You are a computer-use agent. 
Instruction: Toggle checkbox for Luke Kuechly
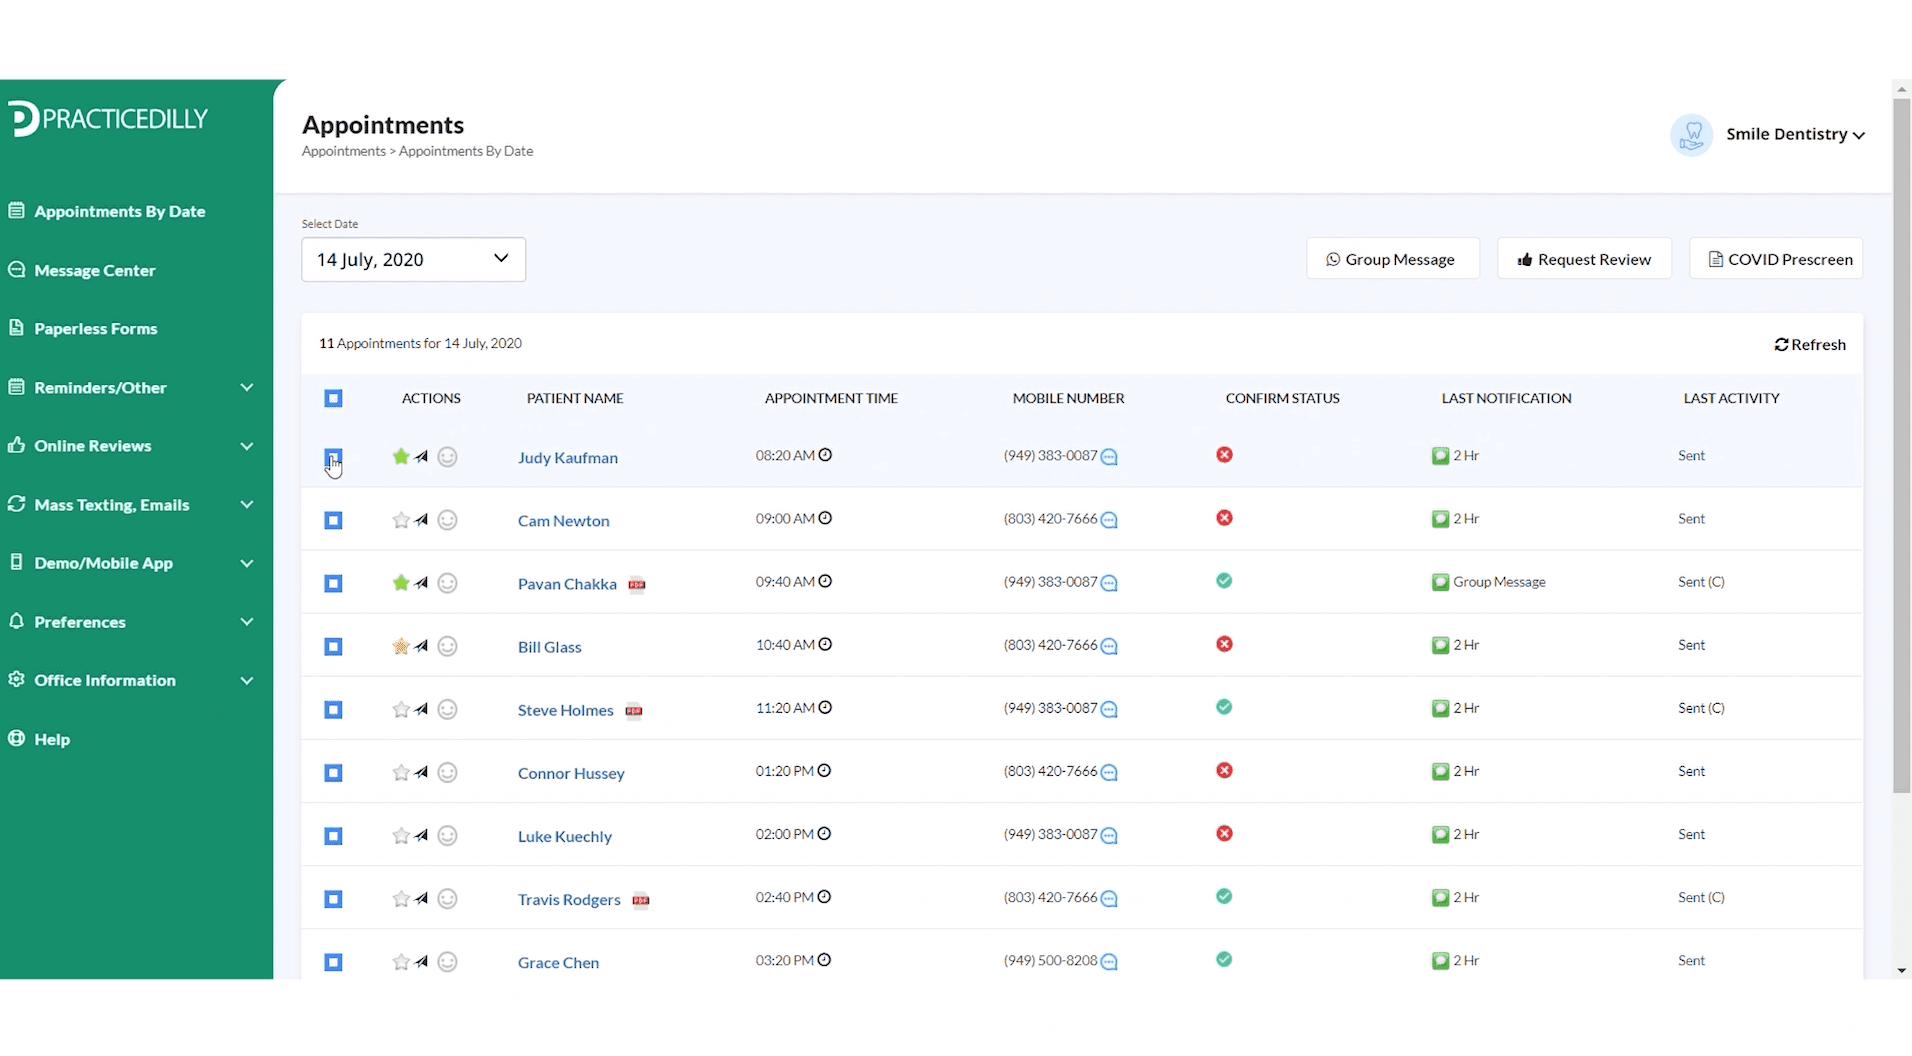click(334, 836)
